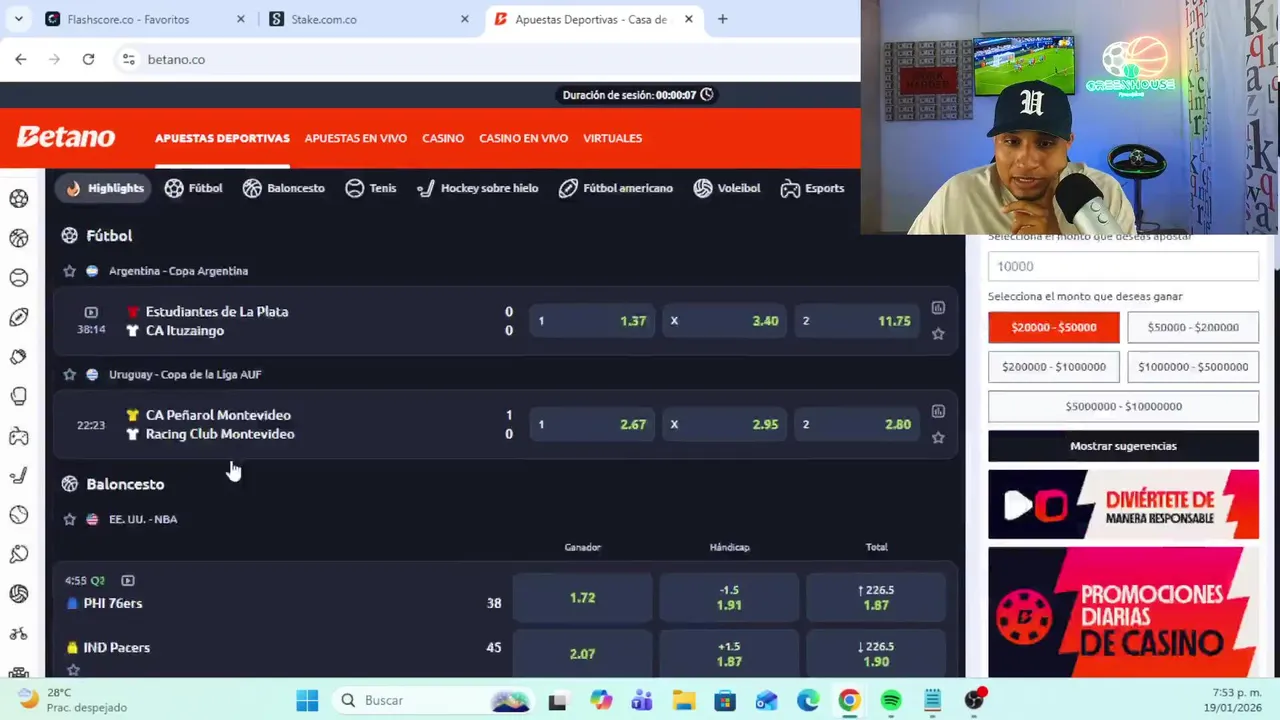Open Windows Start menu

(x=307, y=700)
